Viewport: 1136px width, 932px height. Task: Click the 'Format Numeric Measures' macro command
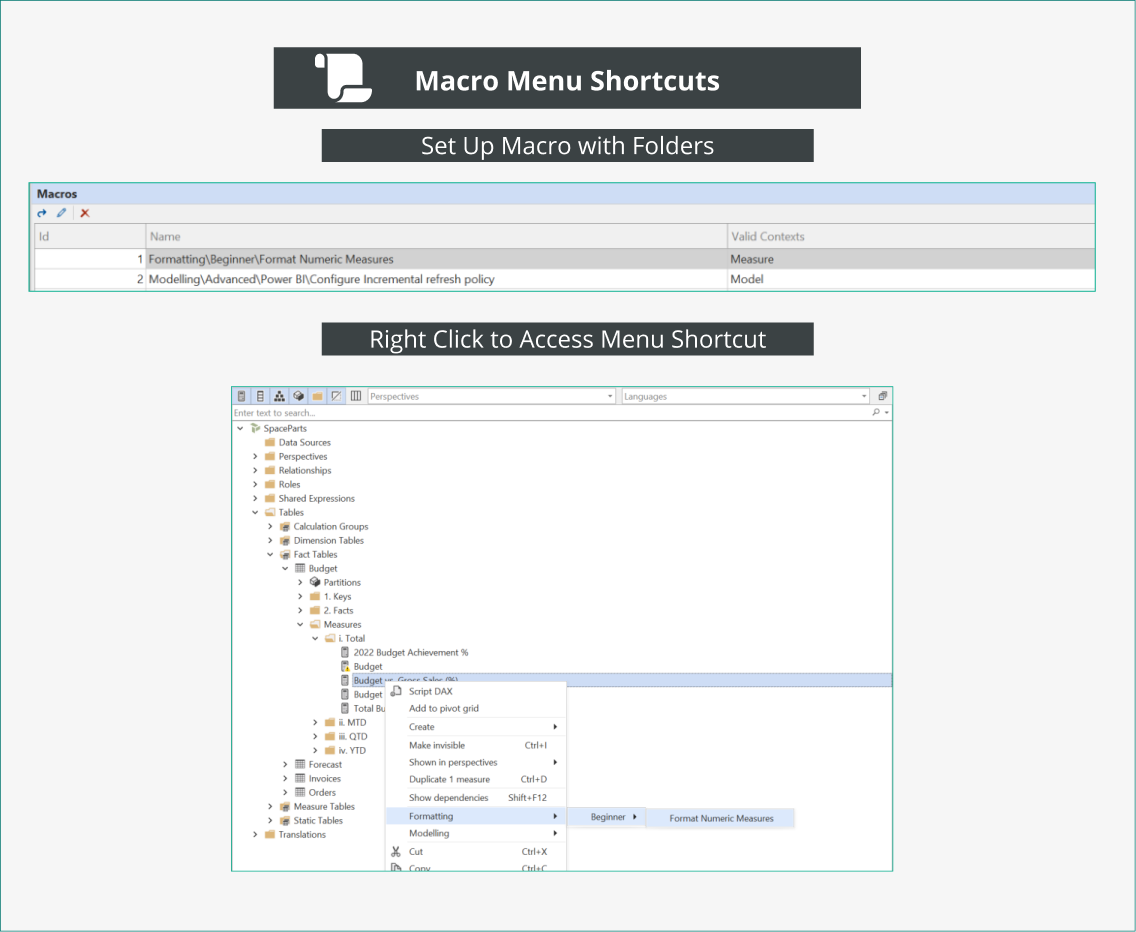[720, 818]
